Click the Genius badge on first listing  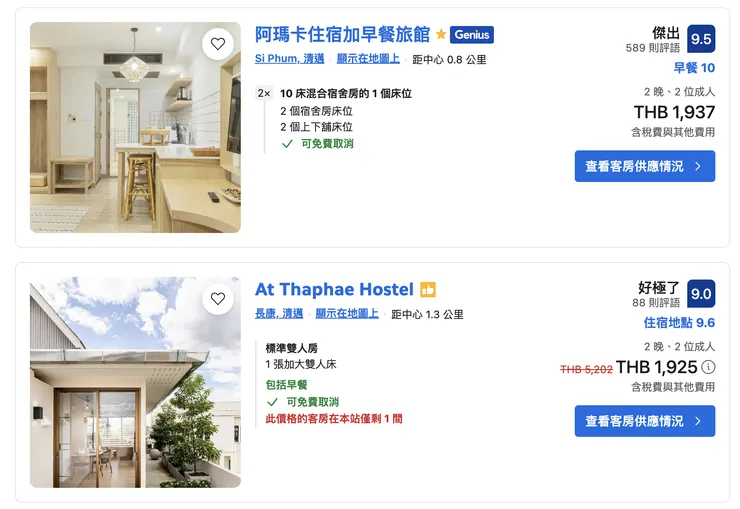(471, 35)
